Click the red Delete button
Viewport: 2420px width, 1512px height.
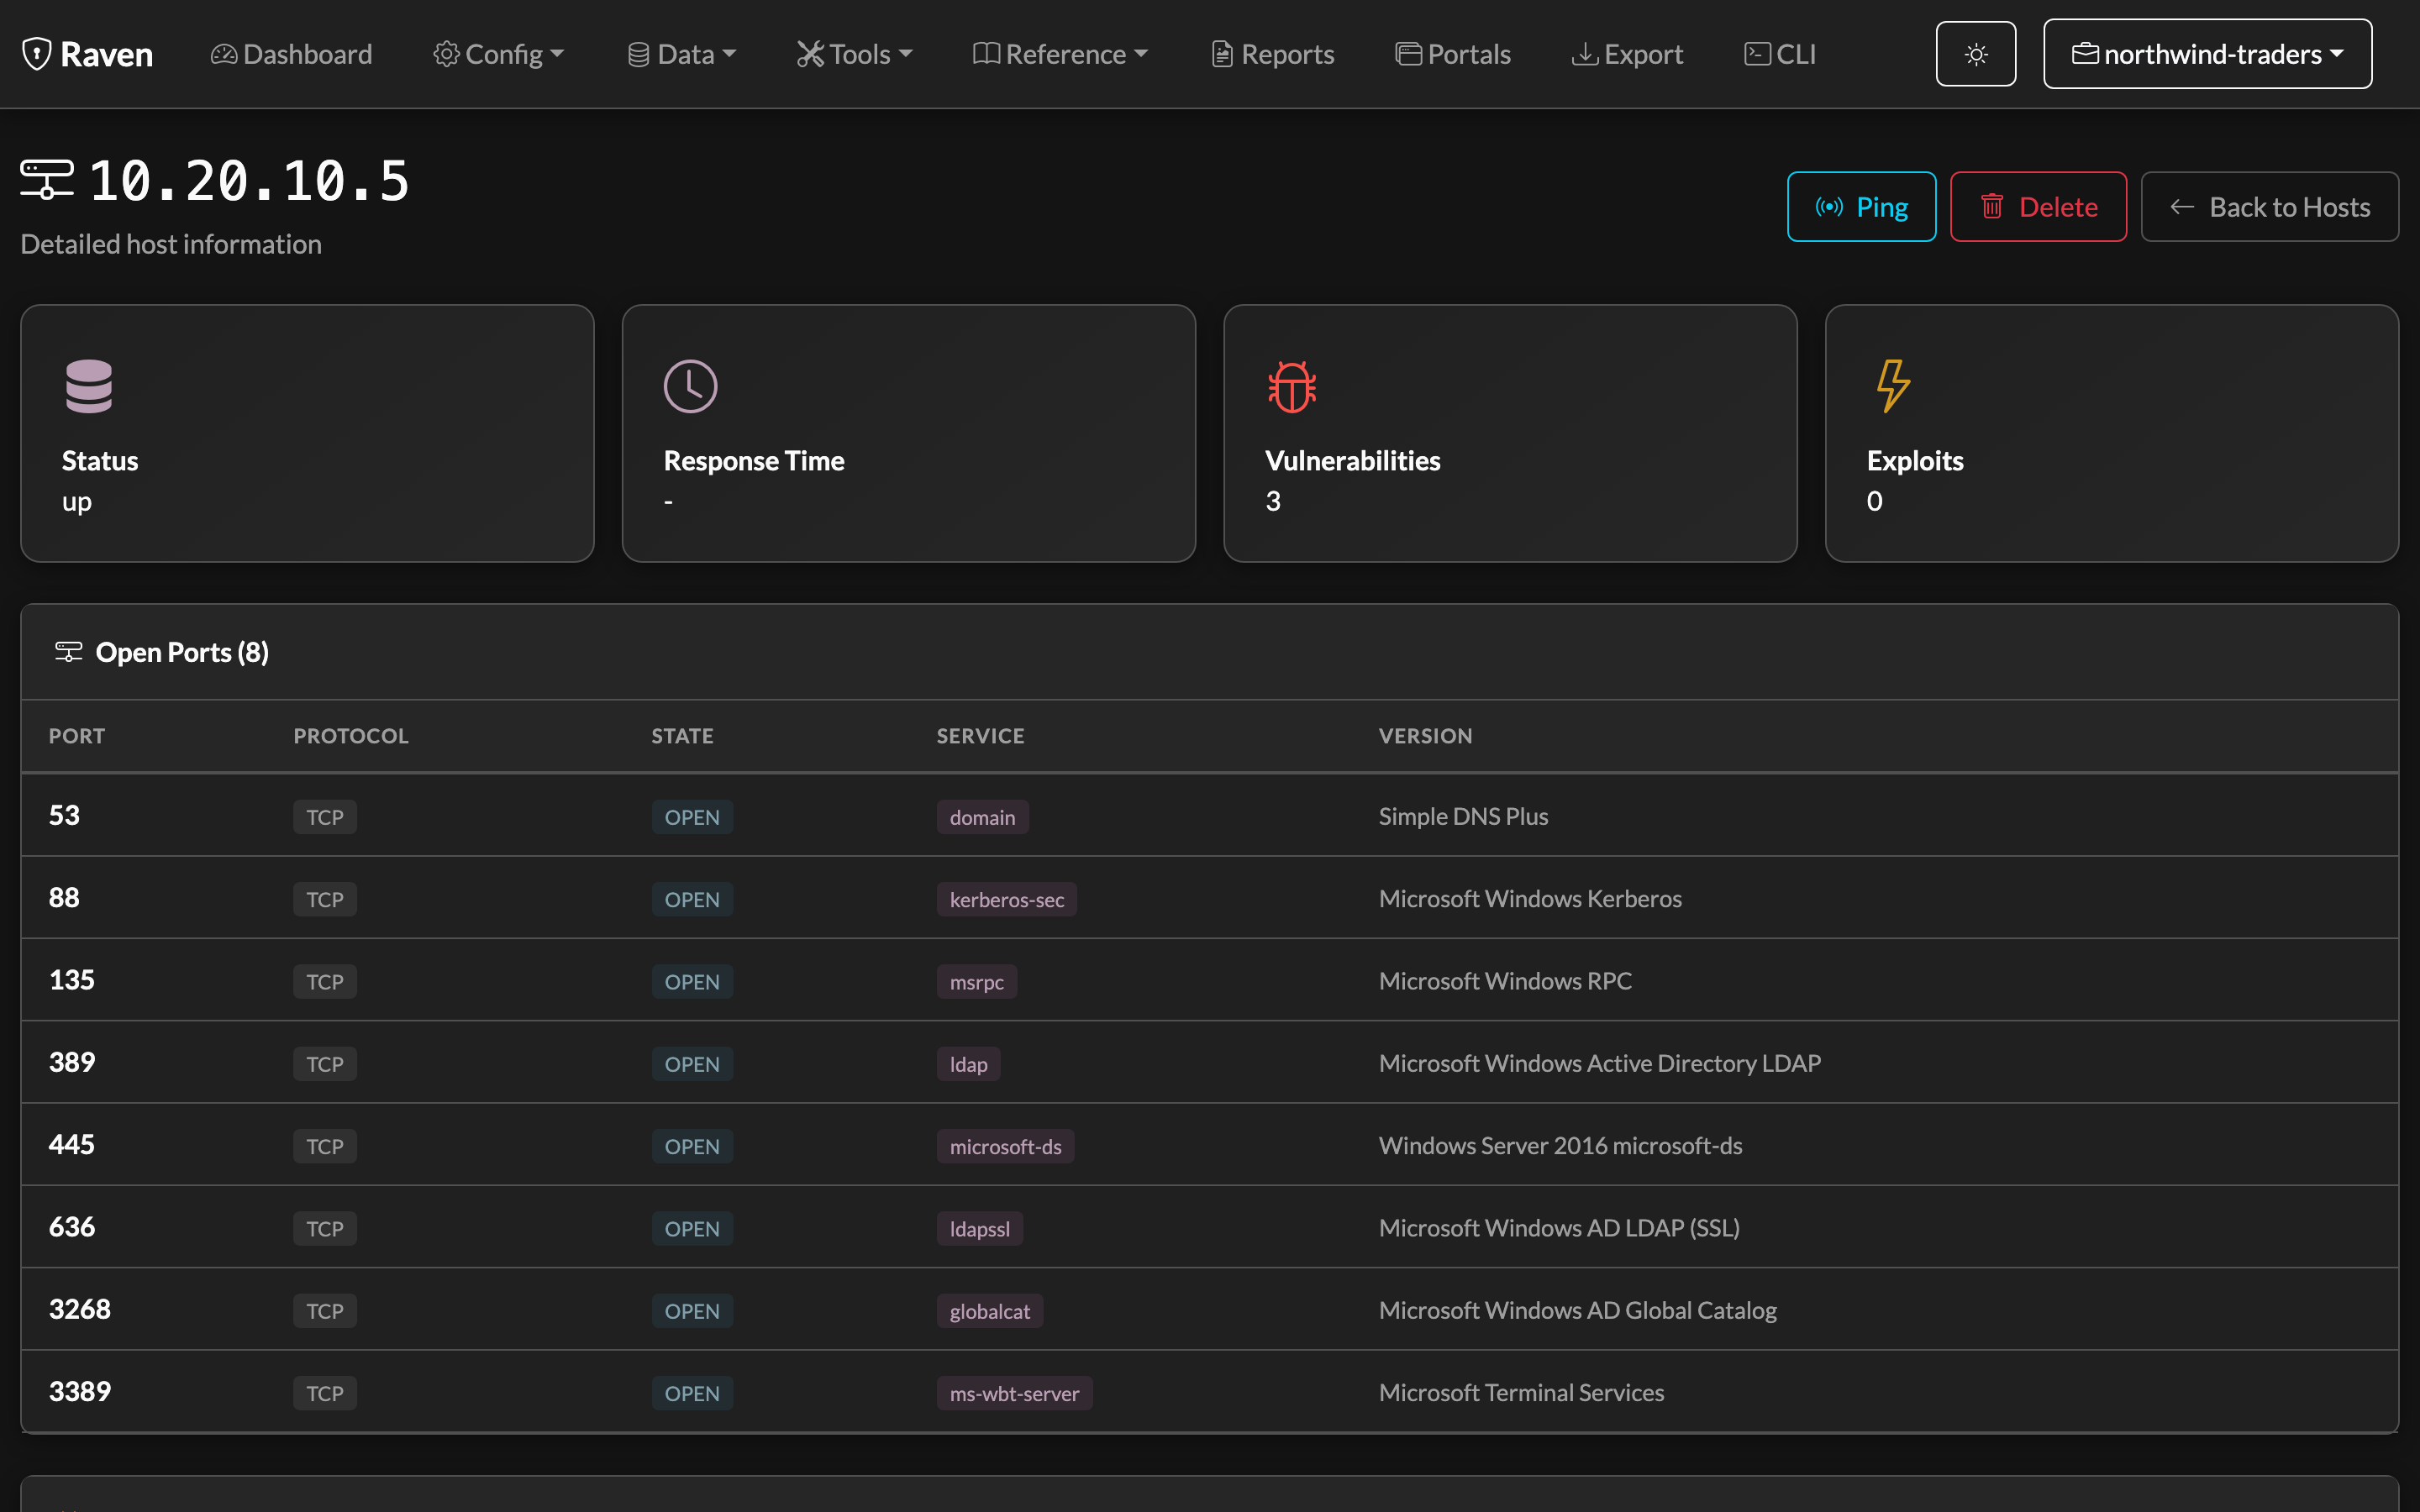[2038, 207]
